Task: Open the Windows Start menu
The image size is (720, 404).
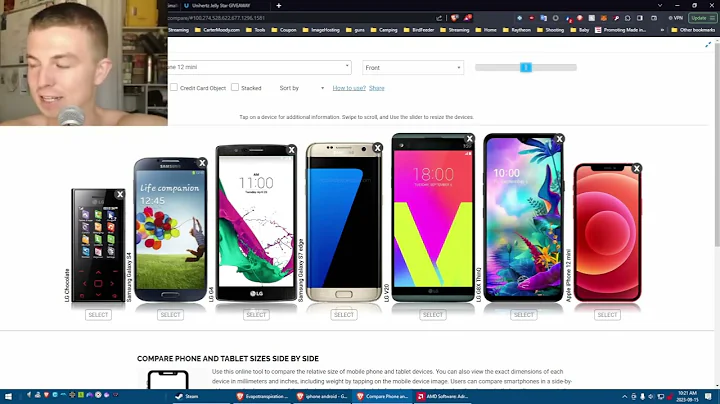Action: pos(8,396)
